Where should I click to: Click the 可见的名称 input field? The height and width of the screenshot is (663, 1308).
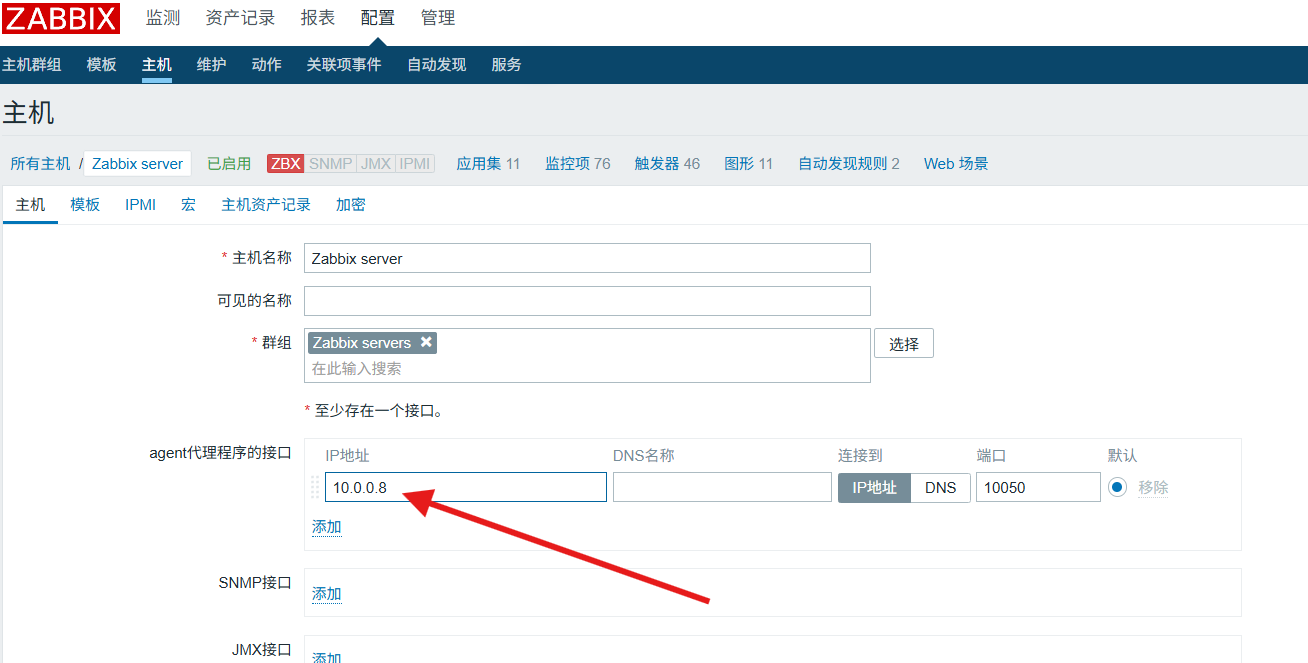tap(587, 301)
